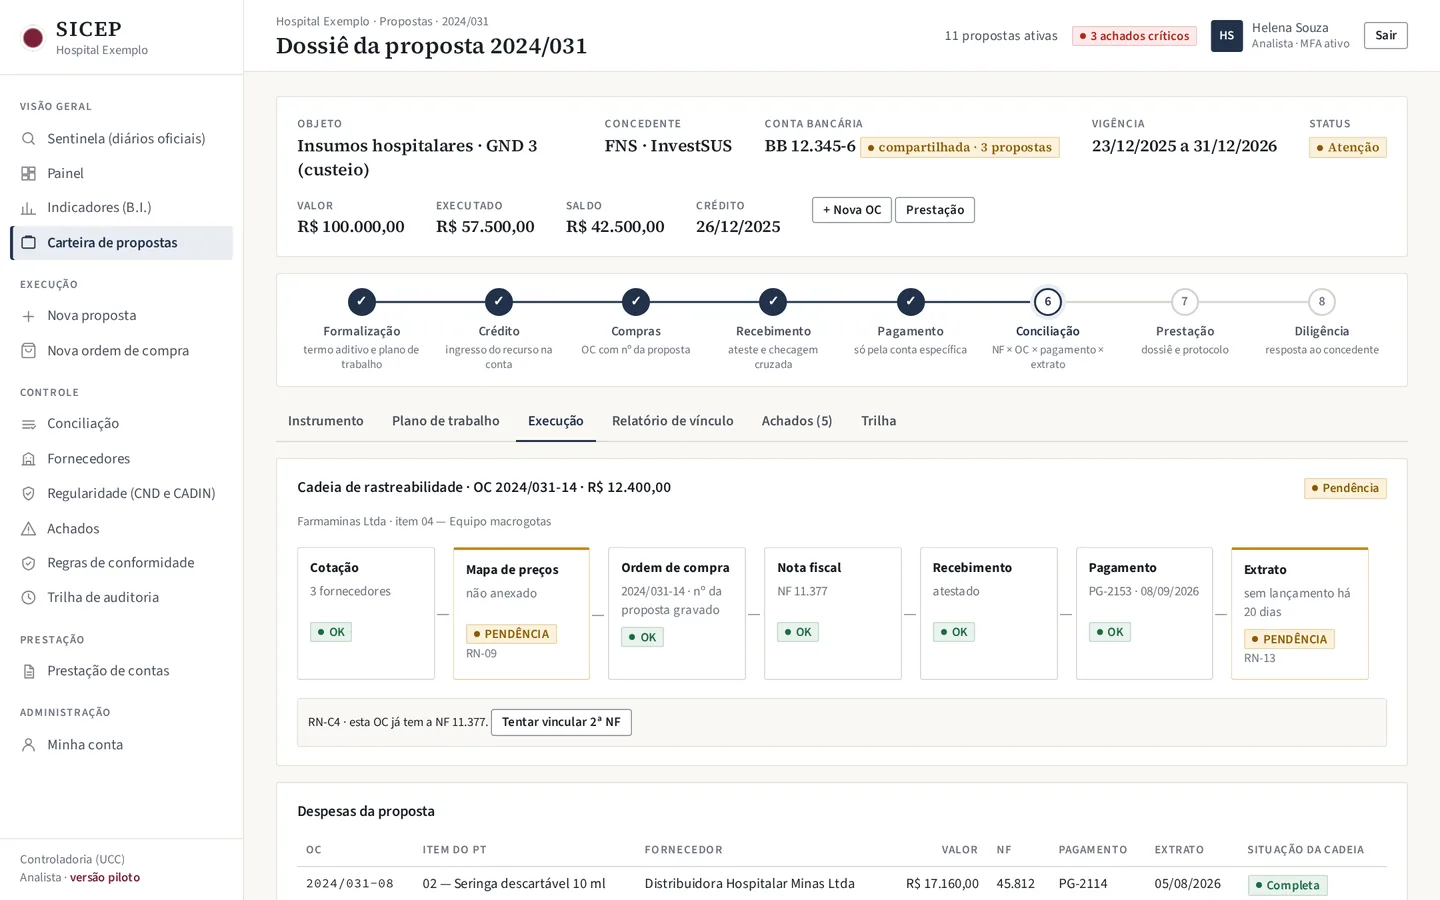Switch to the Trilha tab

[x=879, y=421]
